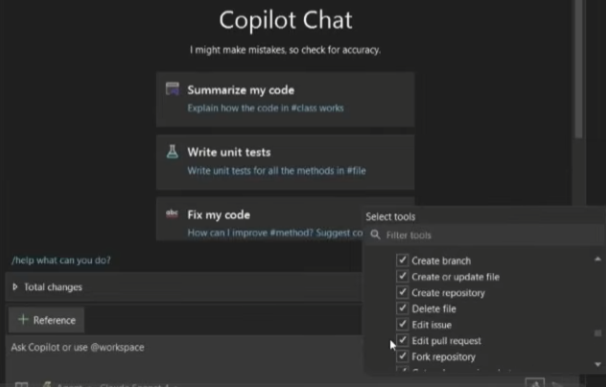Open the Summarize my code suggestion
606x387 pixels.
[x=285, y=99]
